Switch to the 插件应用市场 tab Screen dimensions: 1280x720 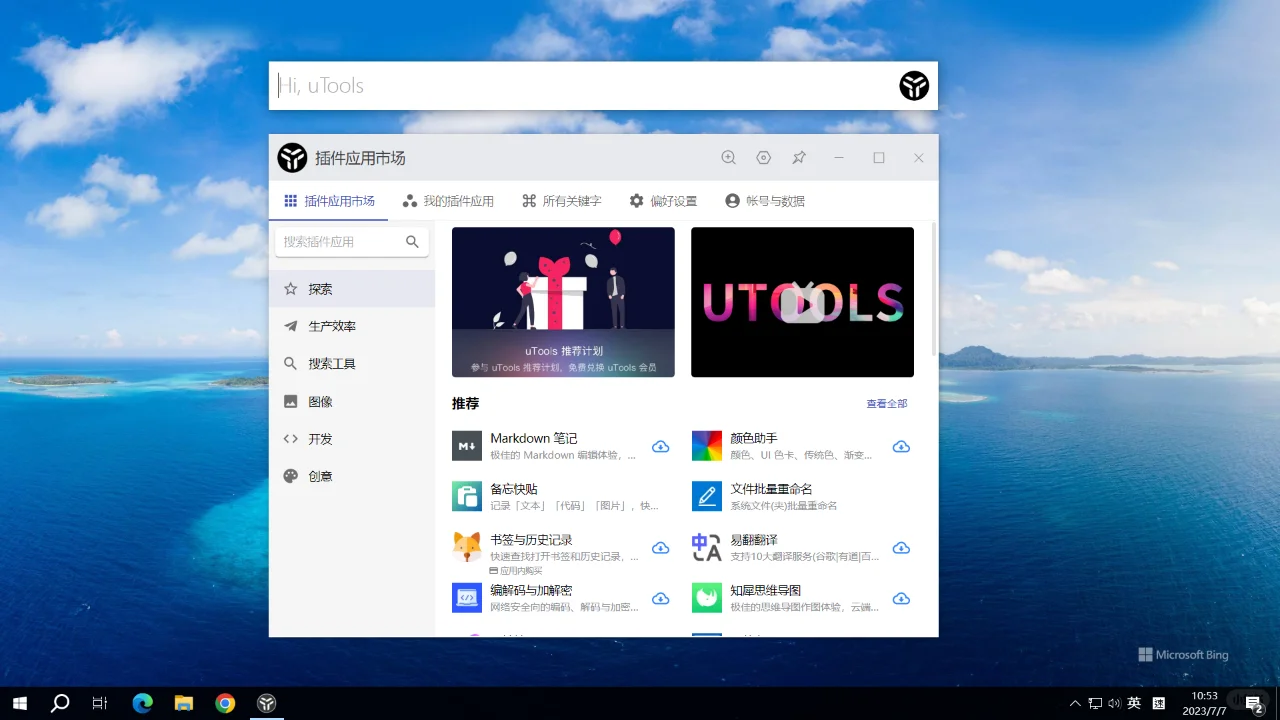[329, 201]
